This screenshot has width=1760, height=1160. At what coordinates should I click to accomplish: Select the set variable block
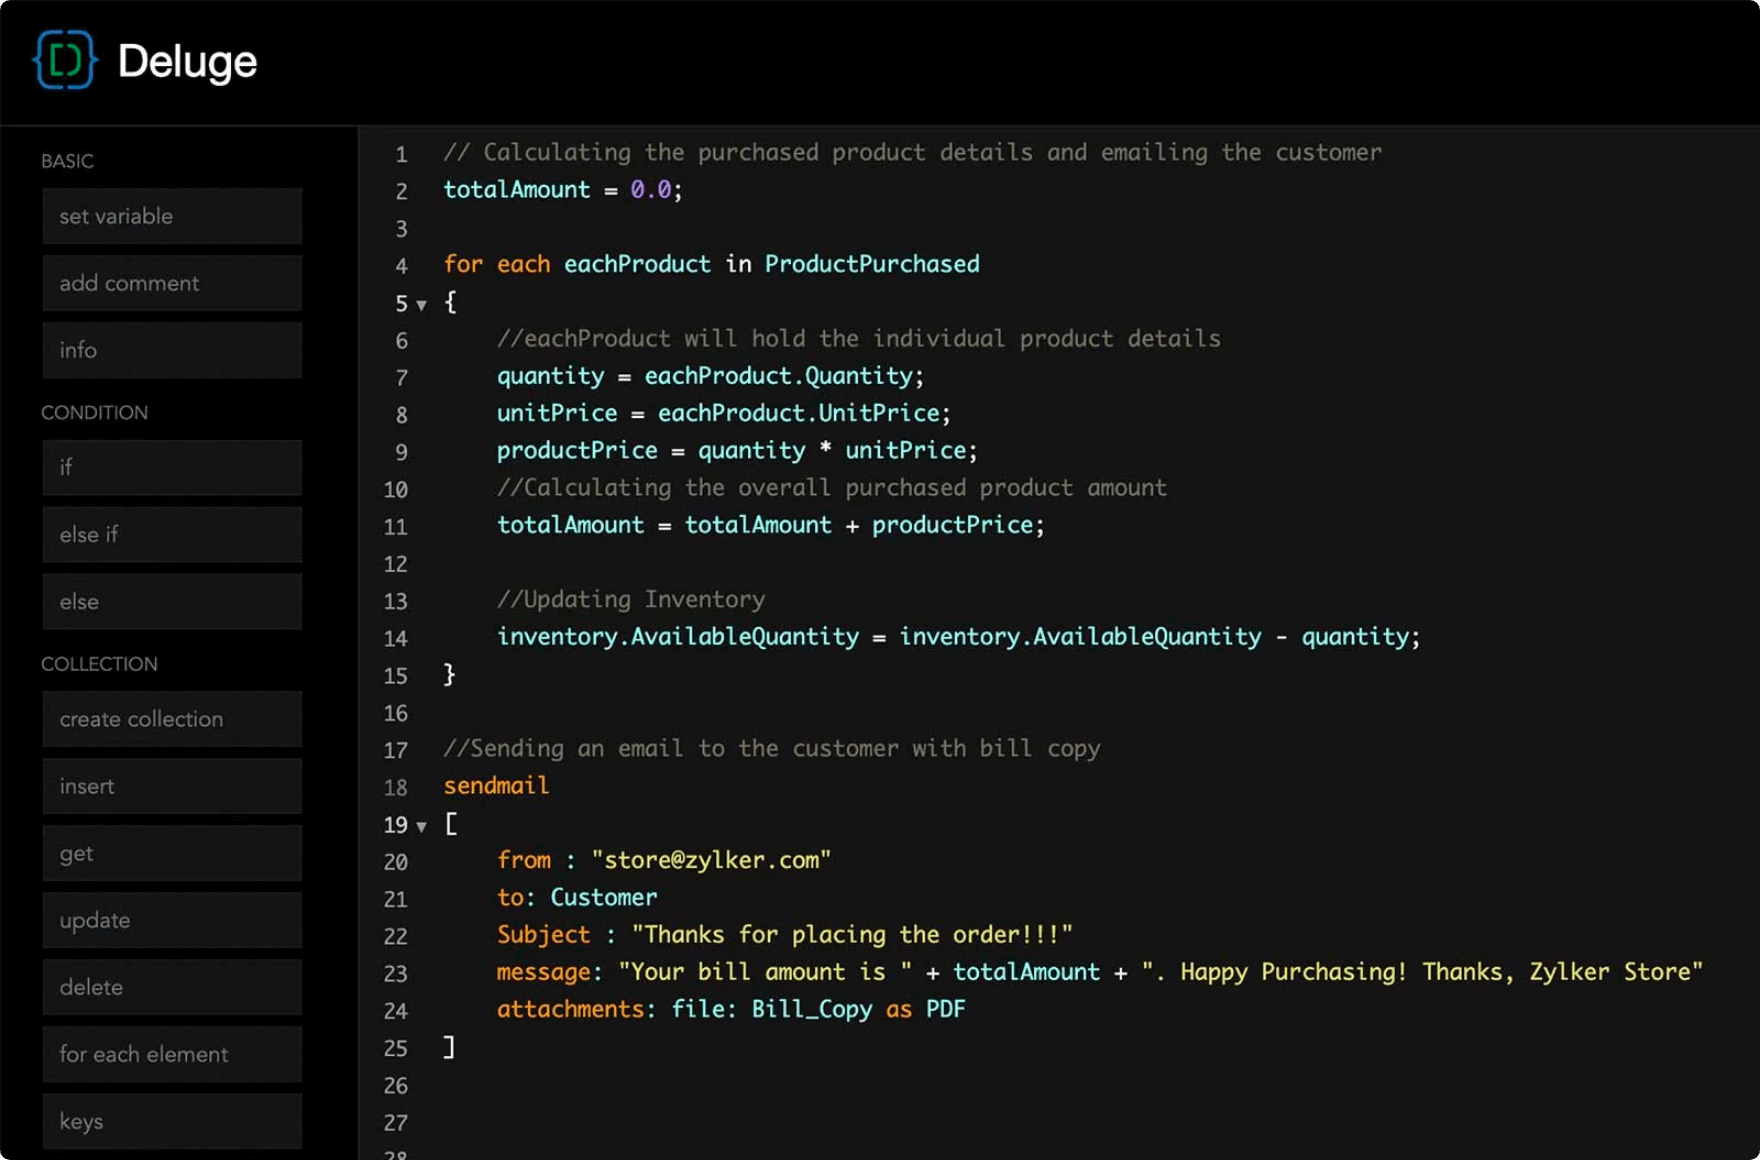(x=172, y=216)
